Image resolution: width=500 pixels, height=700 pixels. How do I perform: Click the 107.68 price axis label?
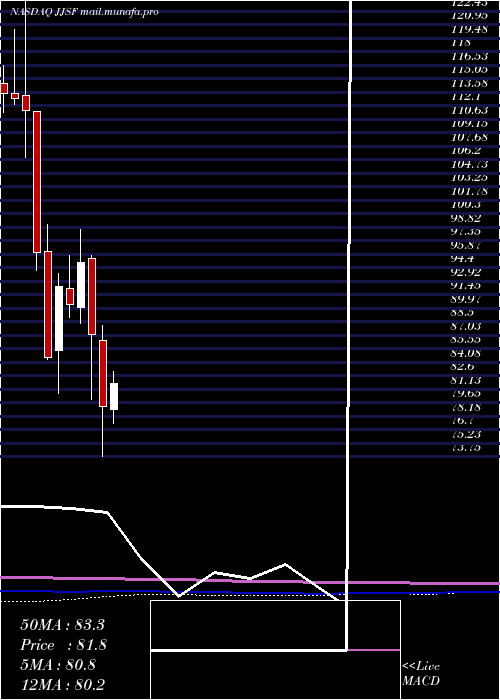(x=469, y=137)
